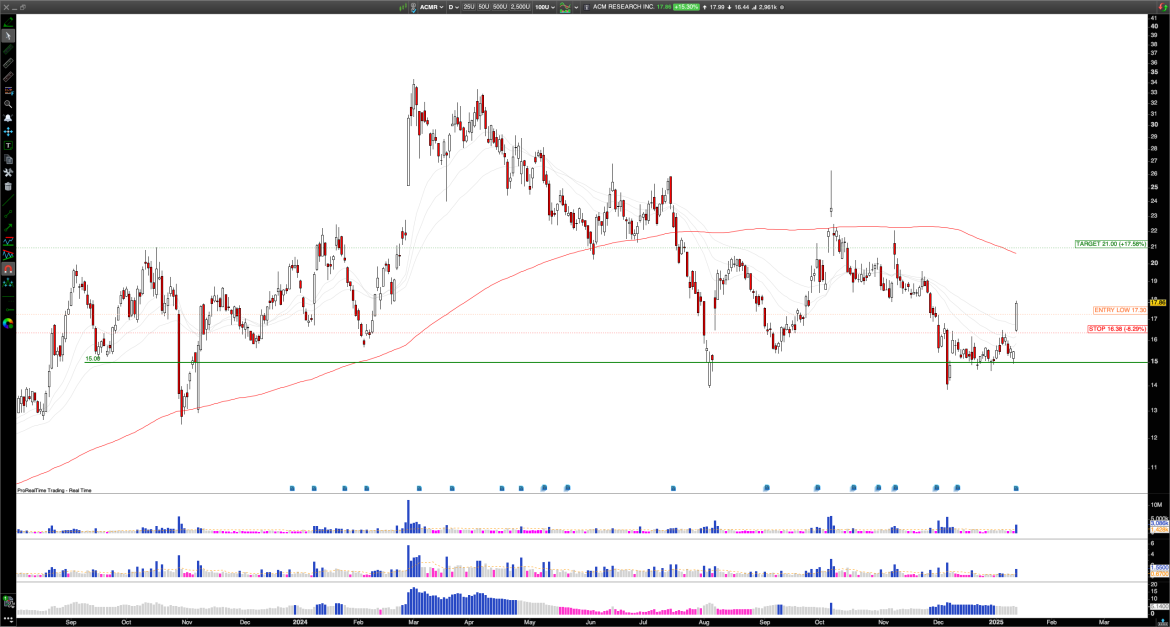This screenshot has width=1170, height=627.
Task: Toggle the candlestick chart style icon
Action: 564,6
